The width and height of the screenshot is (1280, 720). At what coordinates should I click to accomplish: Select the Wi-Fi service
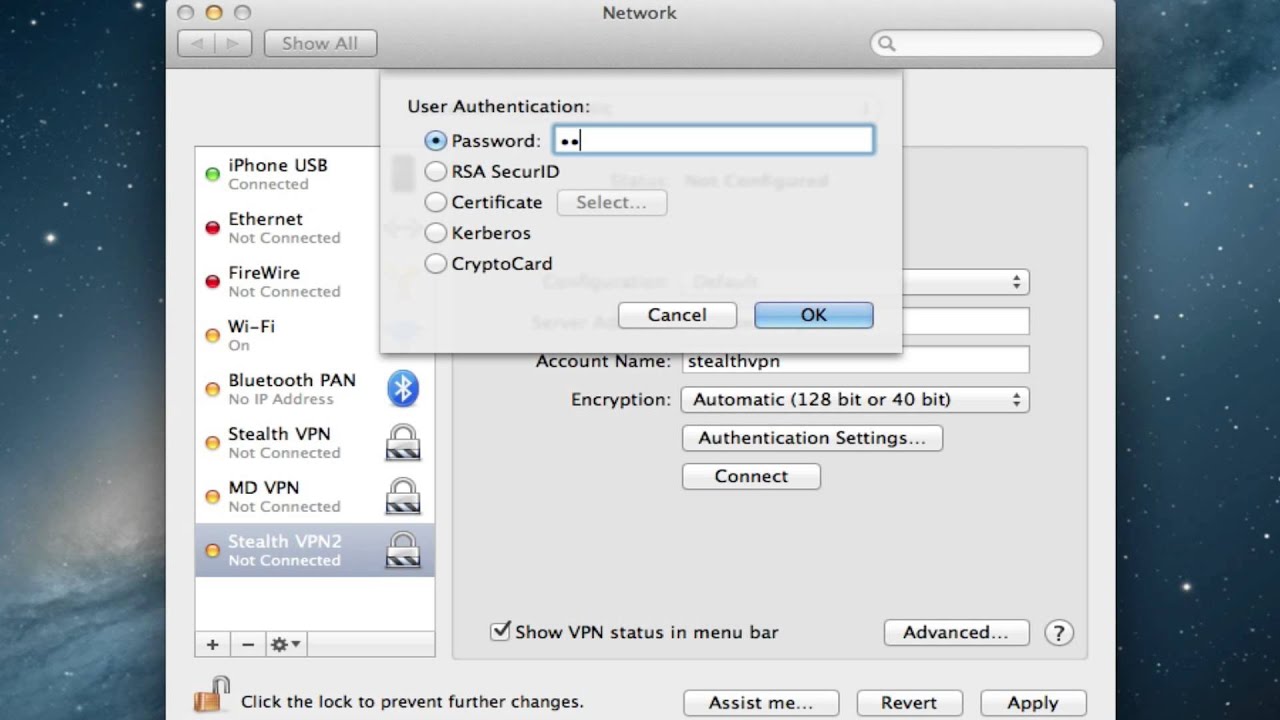tap(315, 335)
